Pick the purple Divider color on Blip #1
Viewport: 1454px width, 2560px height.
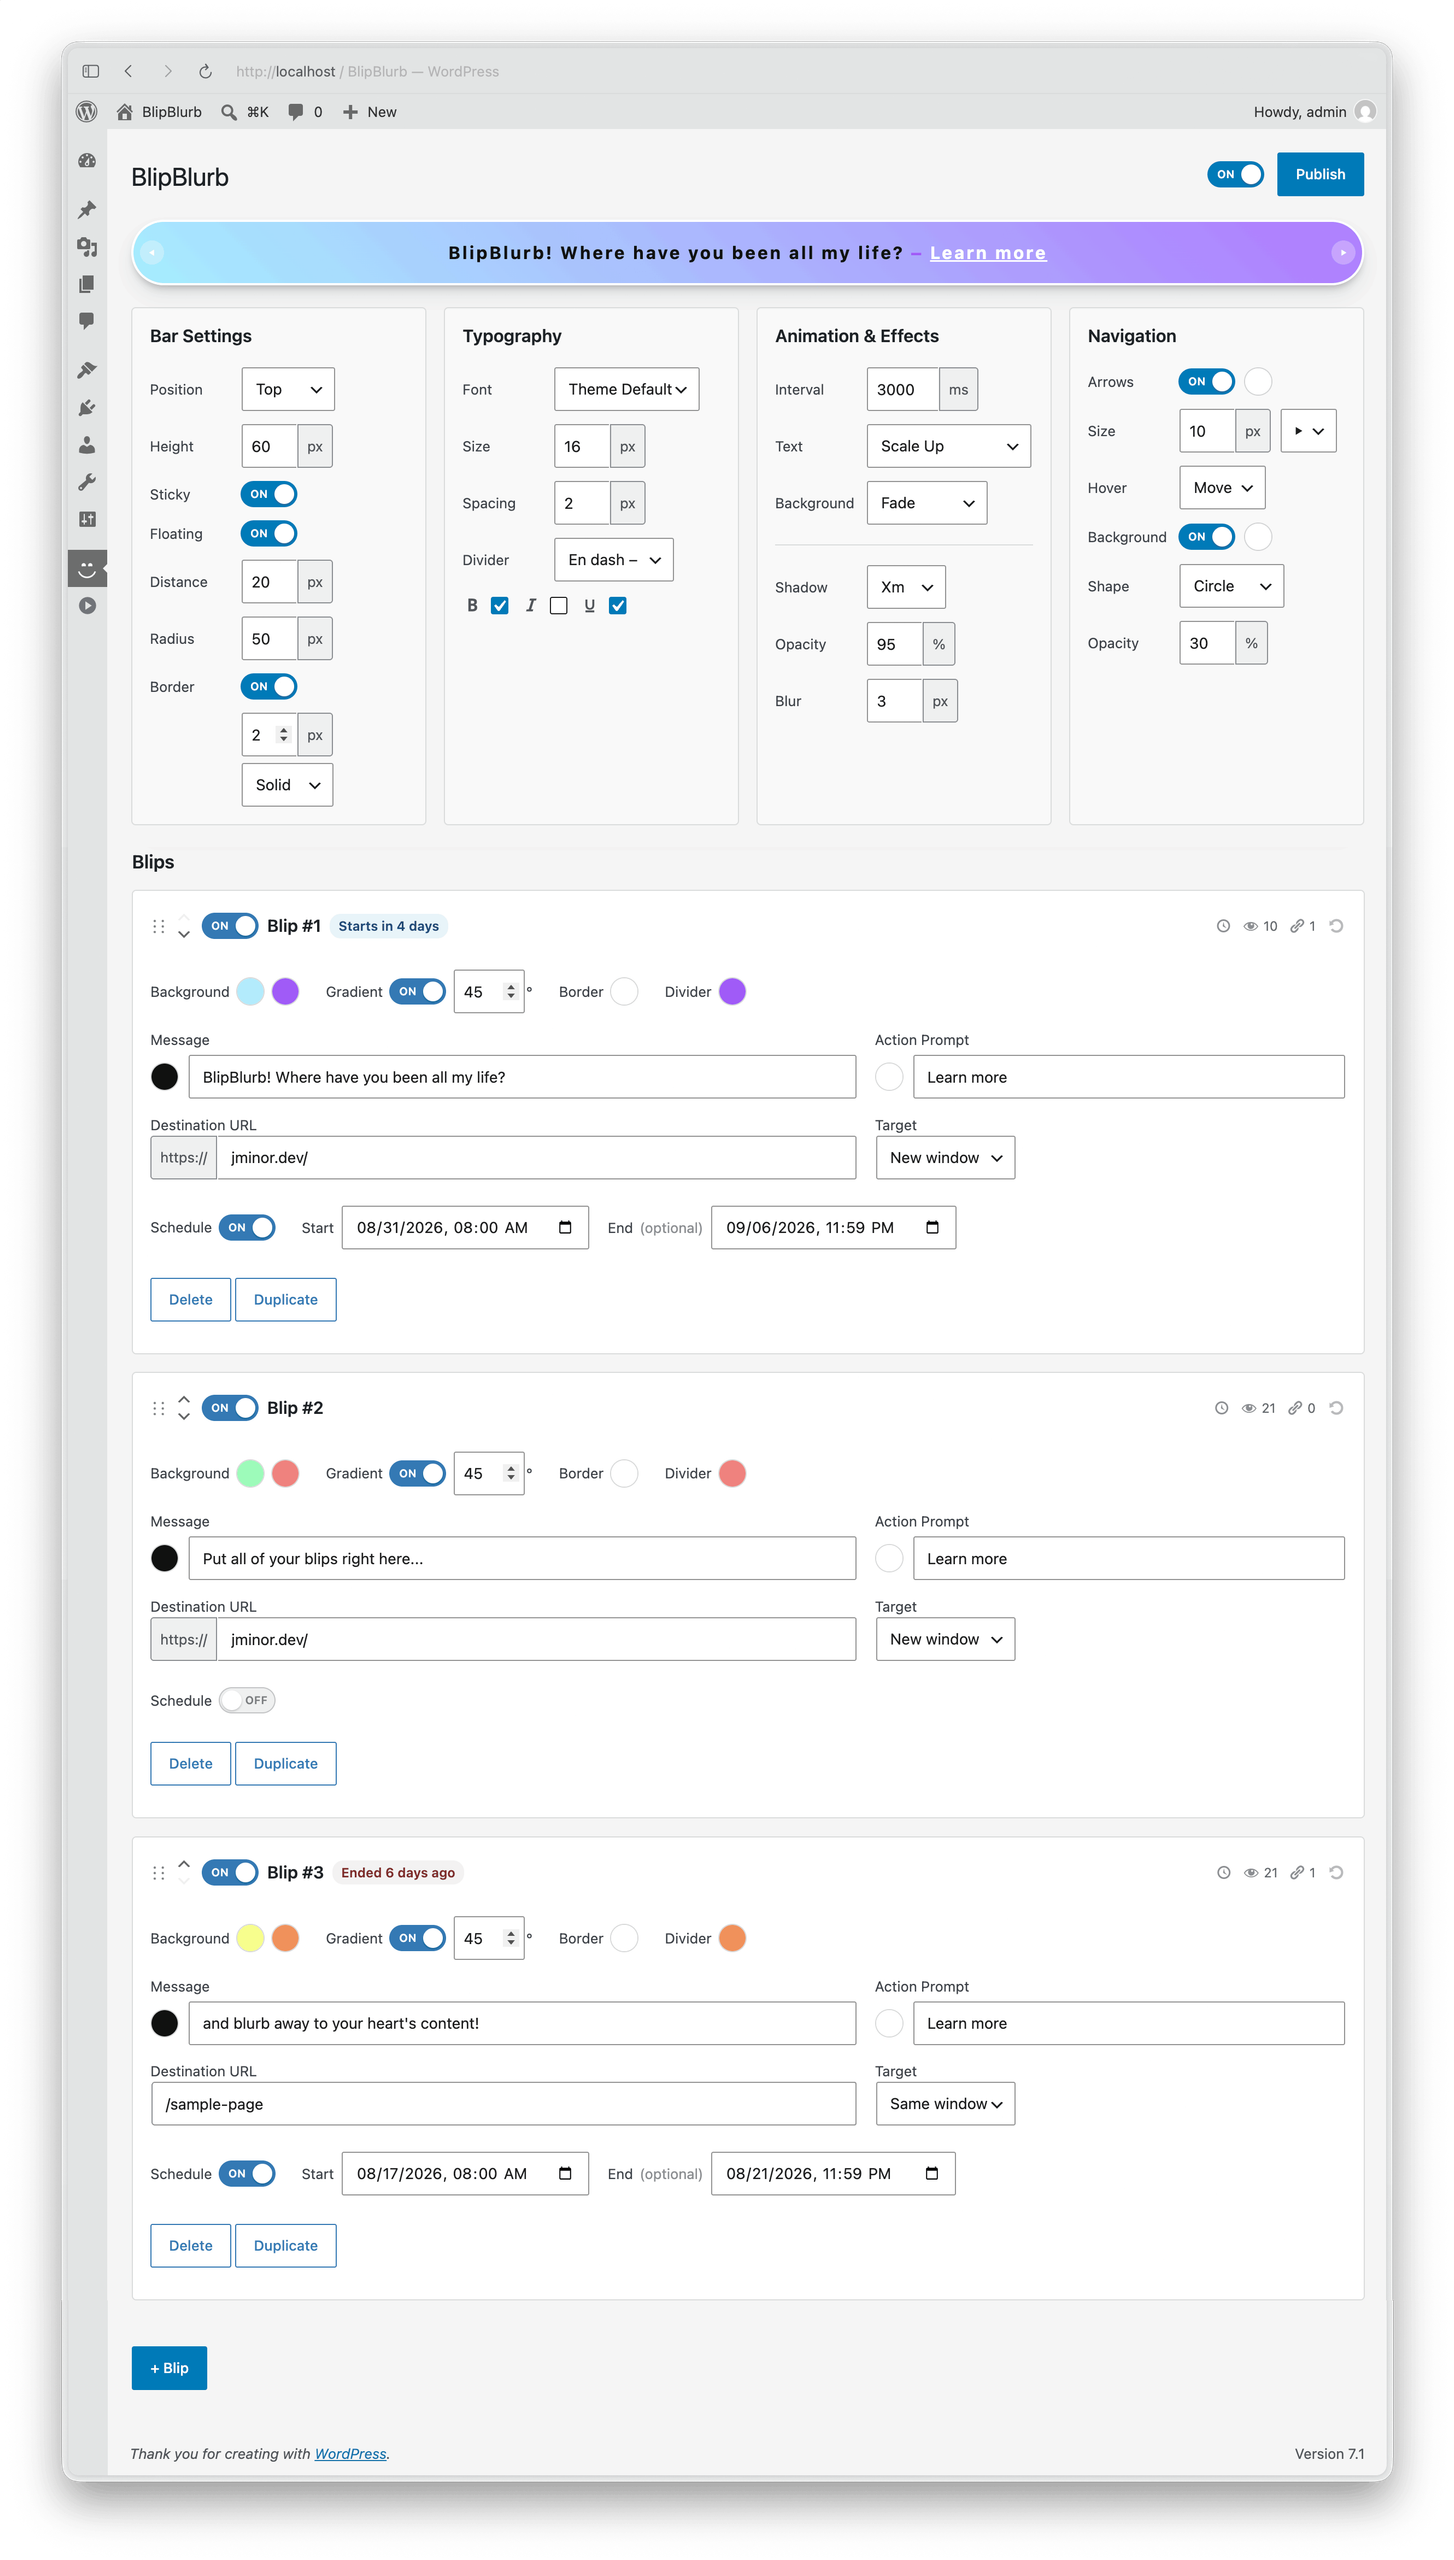(x=733, y=992)
